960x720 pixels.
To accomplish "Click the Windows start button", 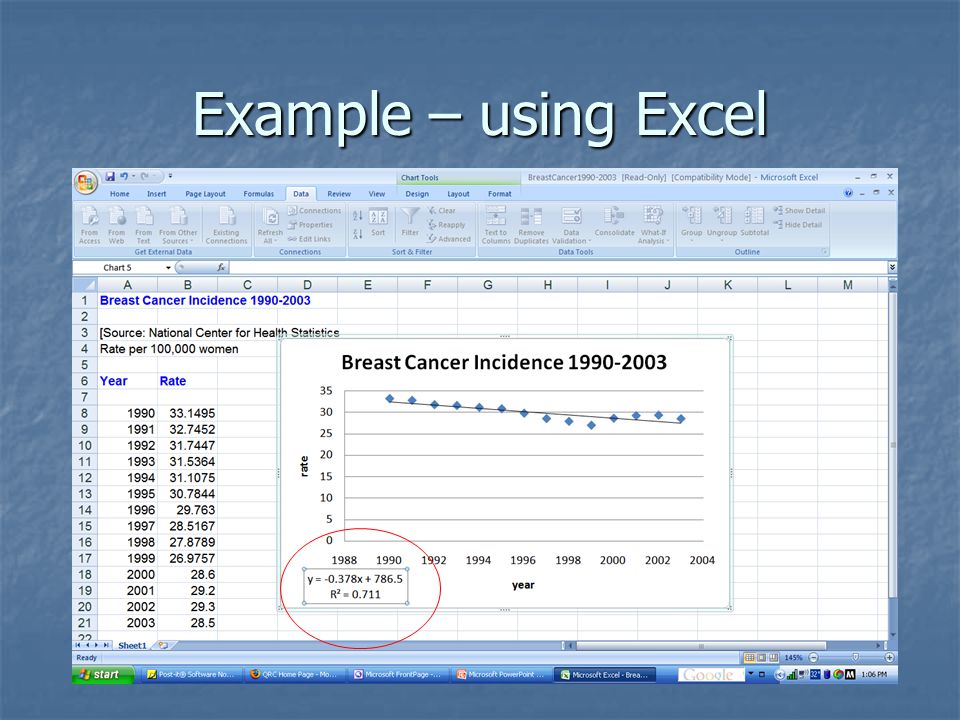I will click(x=103, y=674).
